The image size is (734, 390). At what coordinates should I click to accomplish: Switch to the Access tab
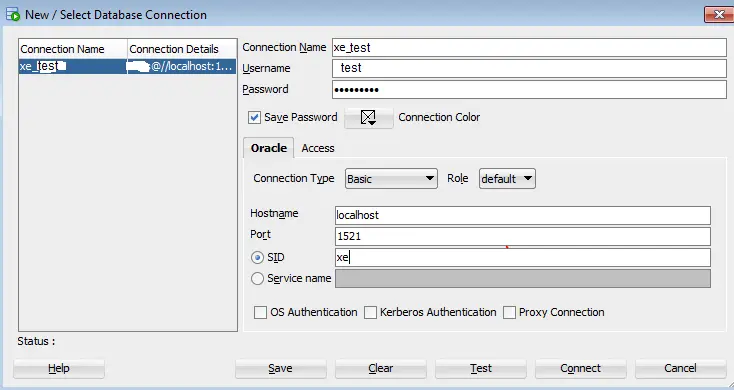318,148
